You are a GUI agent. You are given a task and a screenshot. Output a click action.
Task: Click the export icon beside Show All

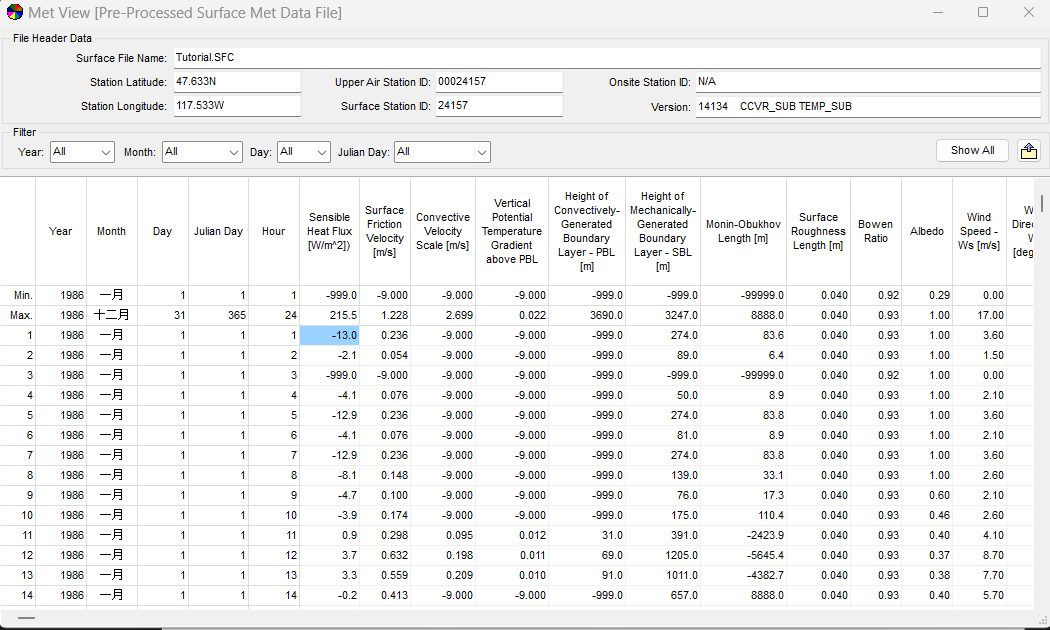(x=1029, y=151)
